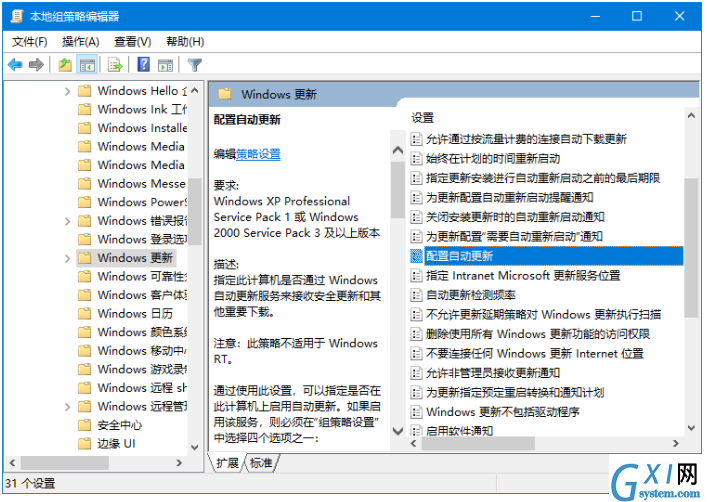707x502 pixels.
Task: Click the app icon in title bar
Action: [x=17, y=16]
